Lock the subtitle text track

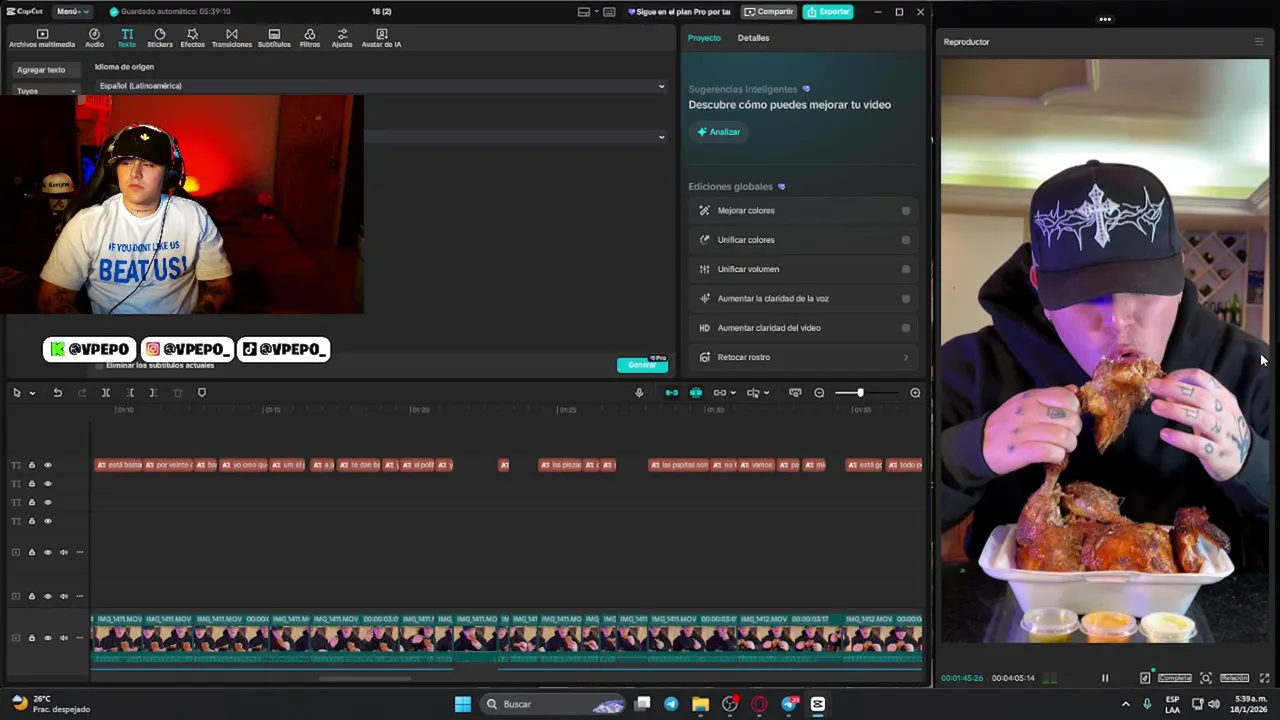tap(31, 465)
